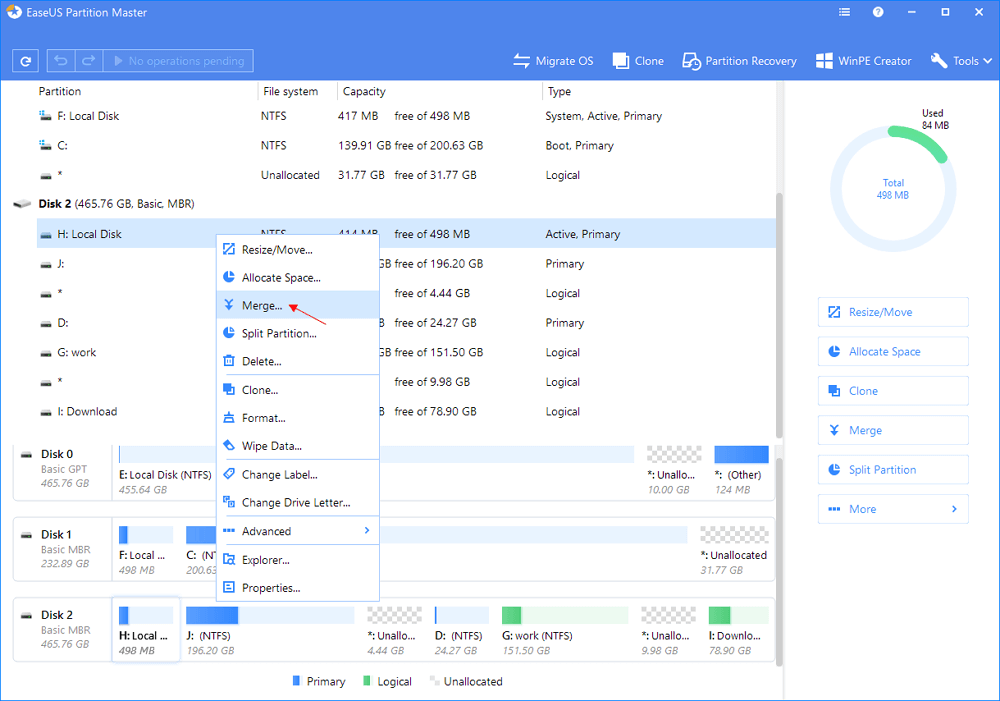The width and height of the screenshot is (1000, 701).
Task: Select J: (NTFS) 196.20 GB block on Disk 2
Action: pyautogui.click(x=270, y=631)
